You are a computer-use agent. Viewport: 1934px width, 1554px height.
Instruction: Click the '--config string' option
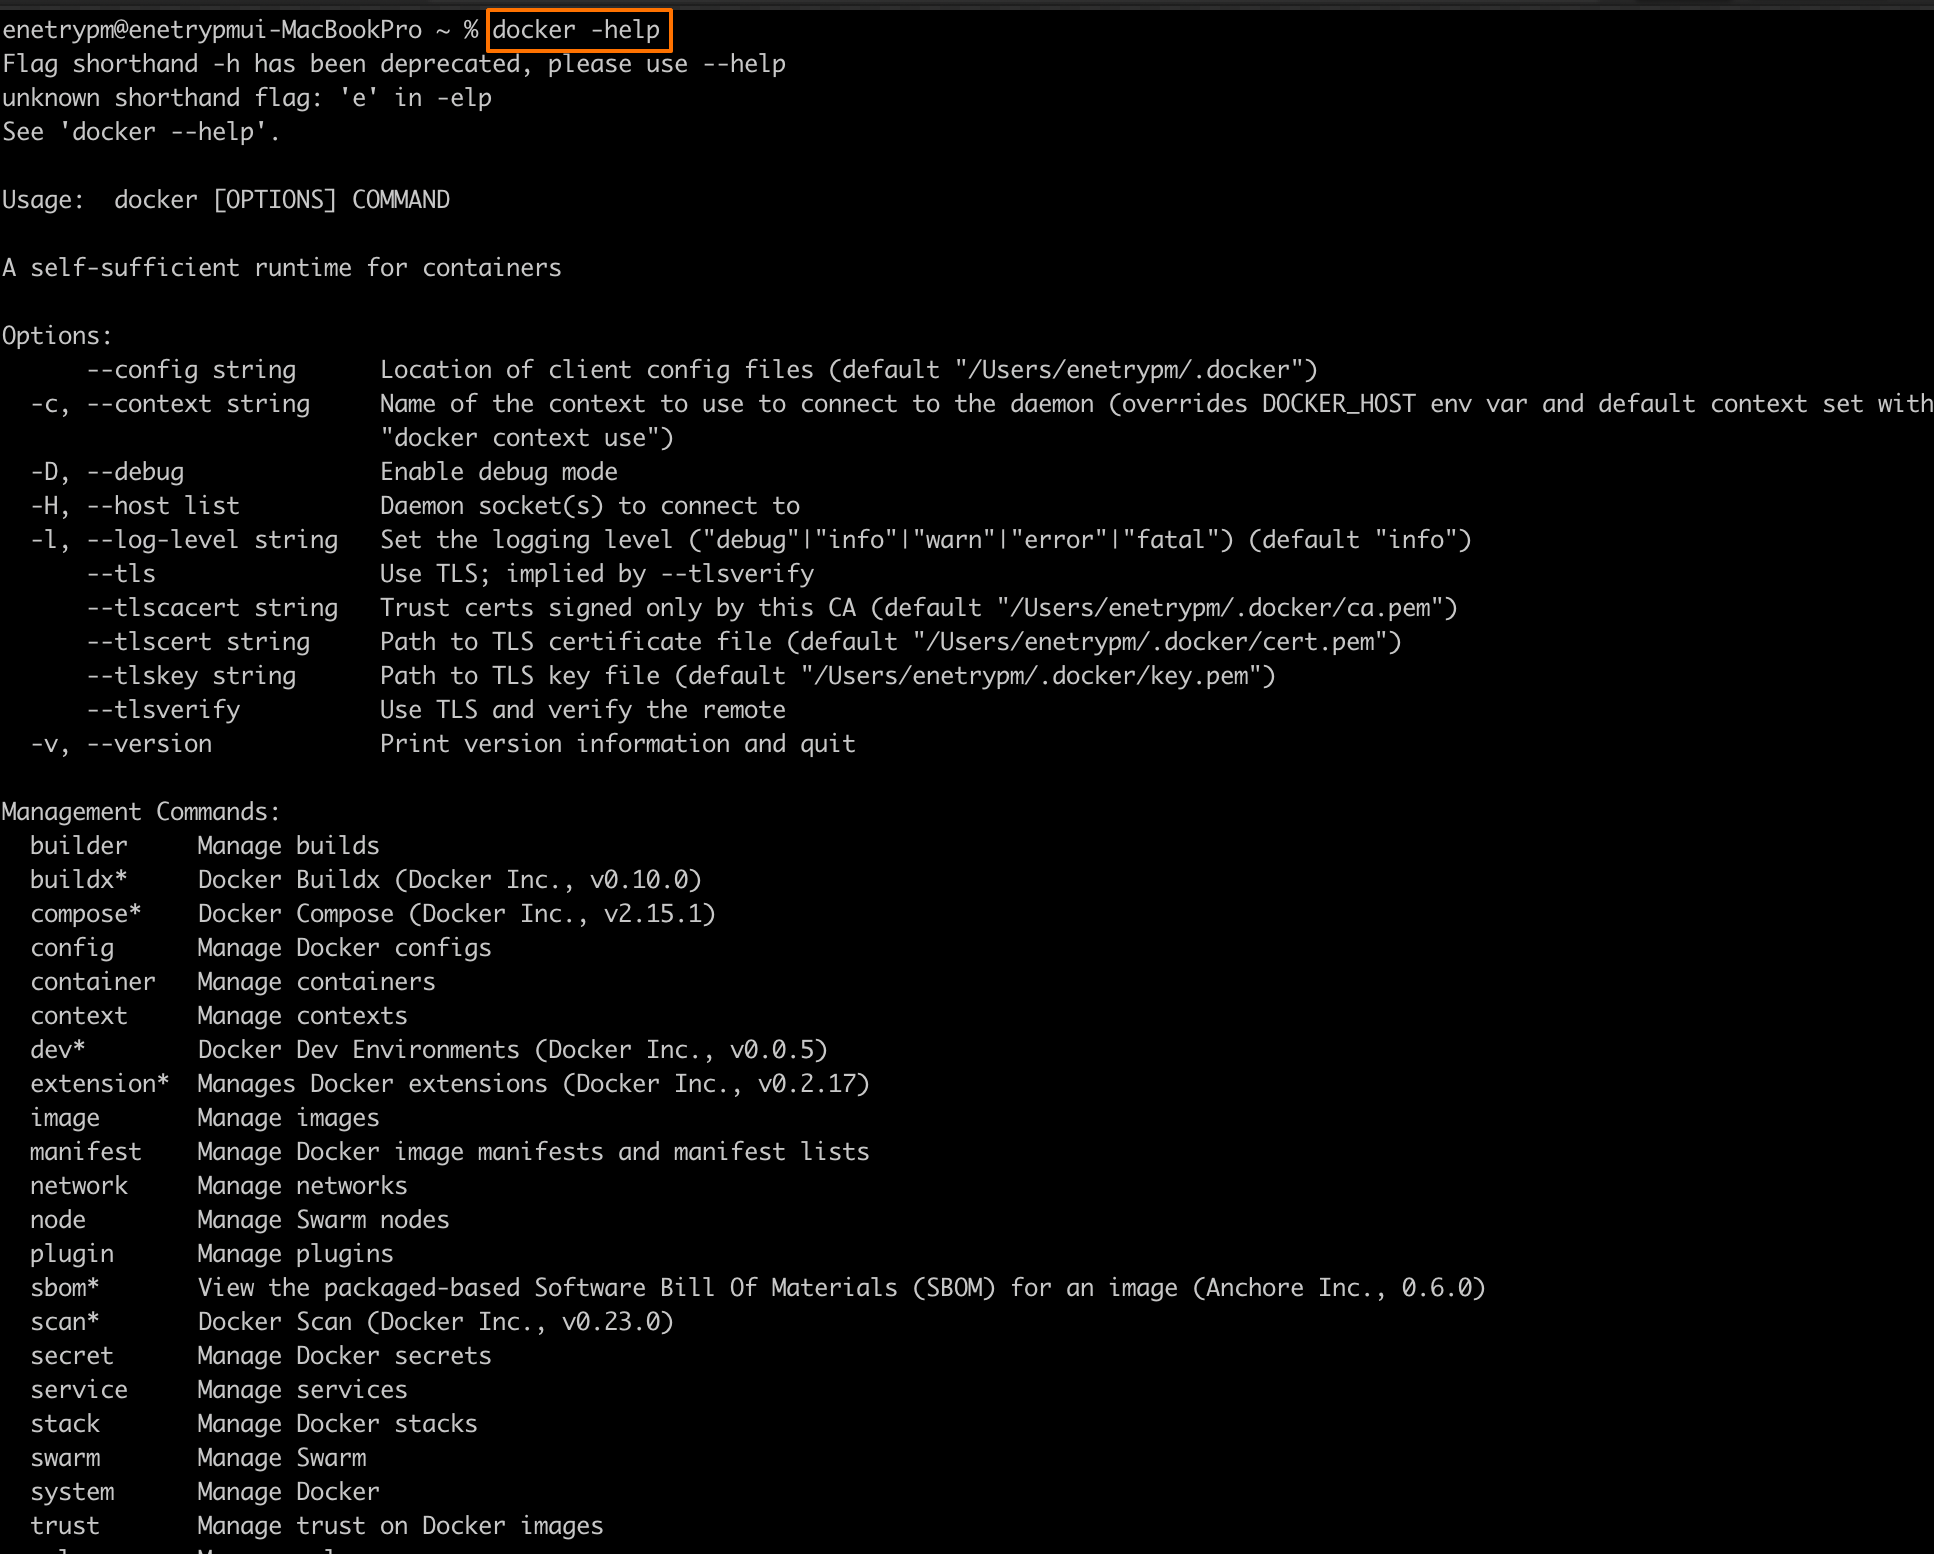[x=191, y=370]
